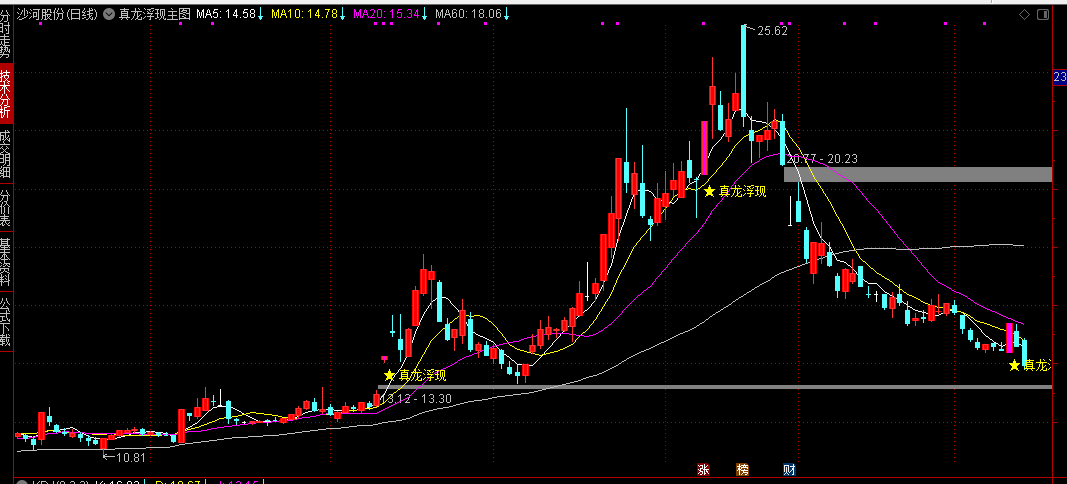Click the window layout icon beside the diamond
This screenshot has width=1067, height=484.
point(1042,14)
